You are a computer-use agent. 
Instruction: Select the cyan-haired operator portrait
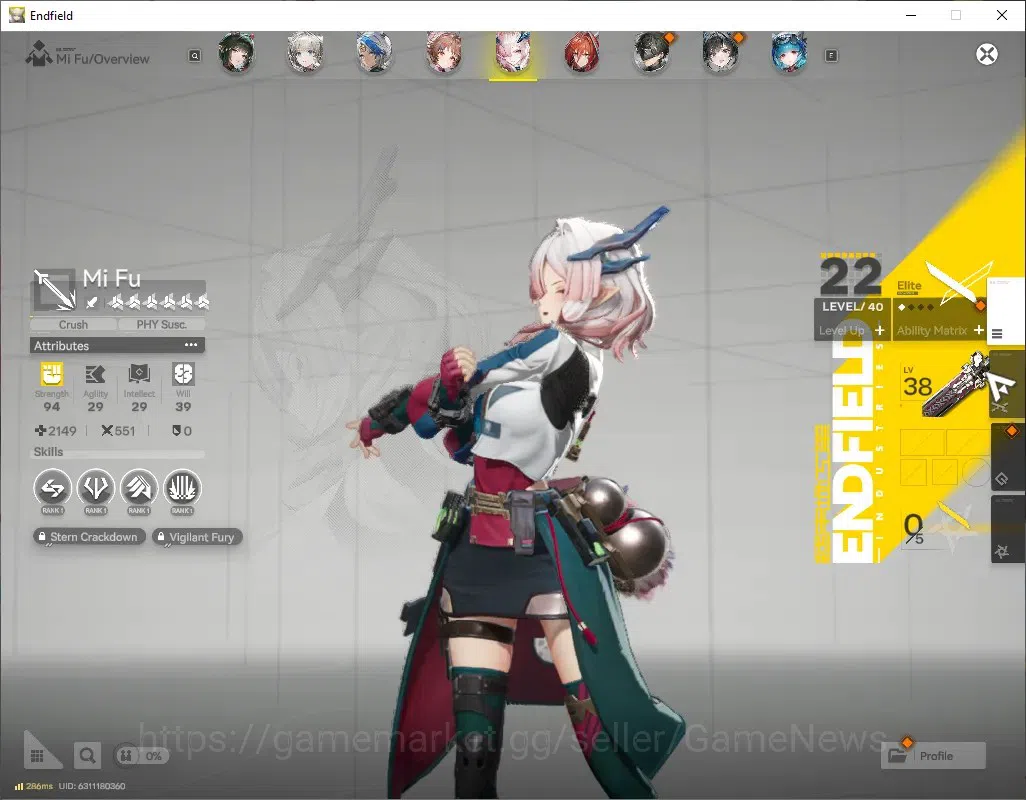tap(789, 52)
